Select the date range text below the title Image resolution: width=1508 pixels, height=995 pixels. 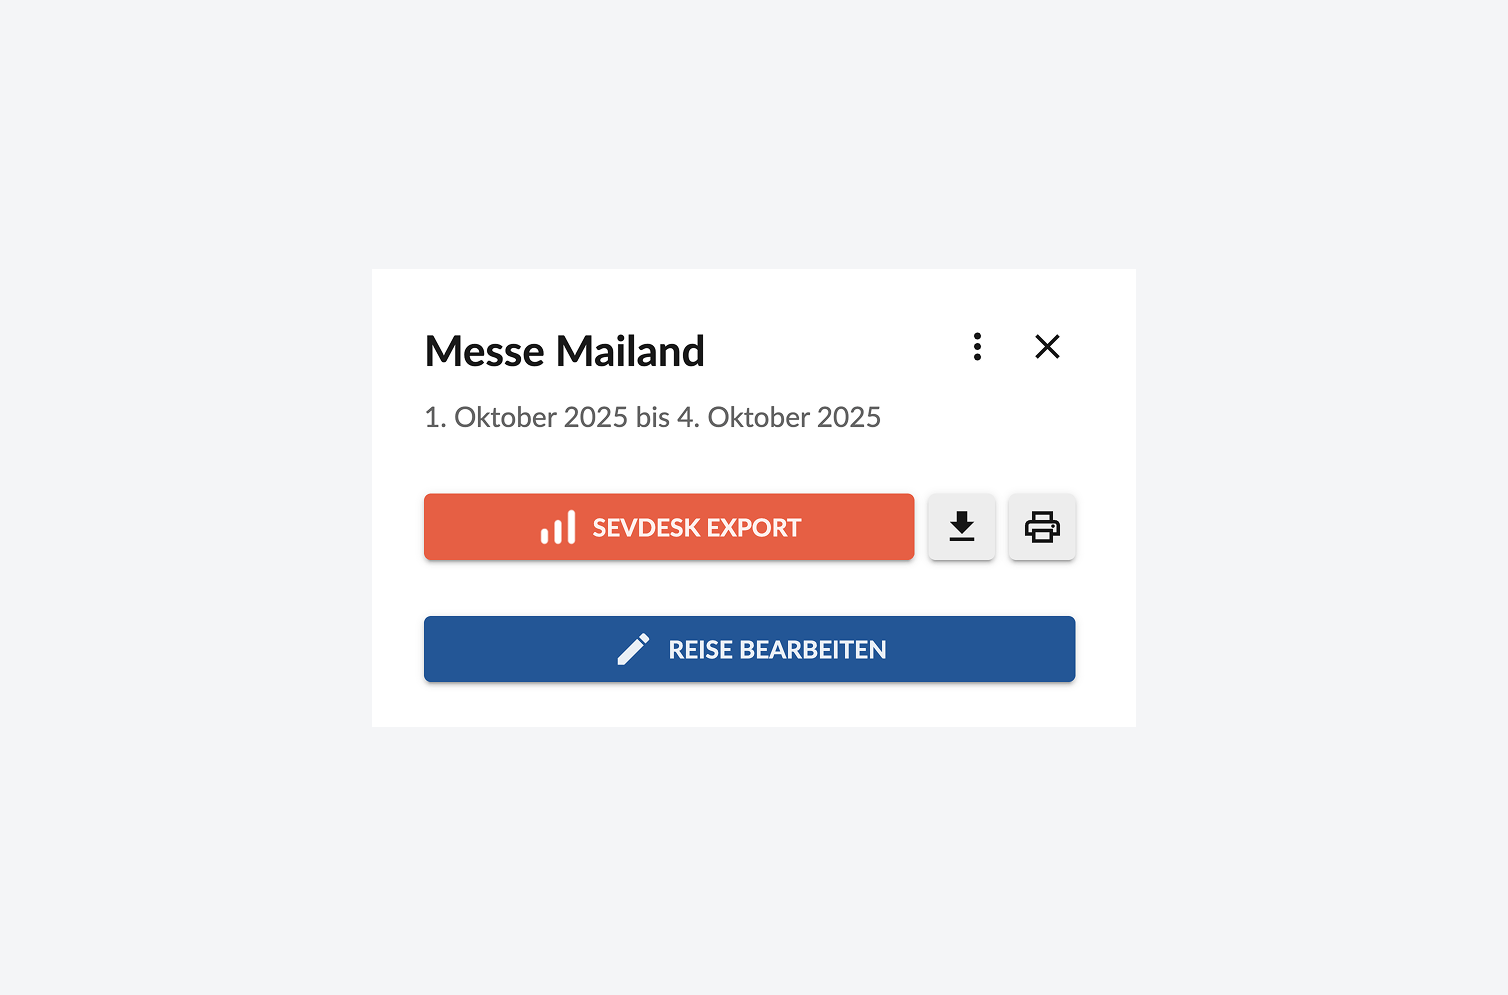click(x=651, y=417)
